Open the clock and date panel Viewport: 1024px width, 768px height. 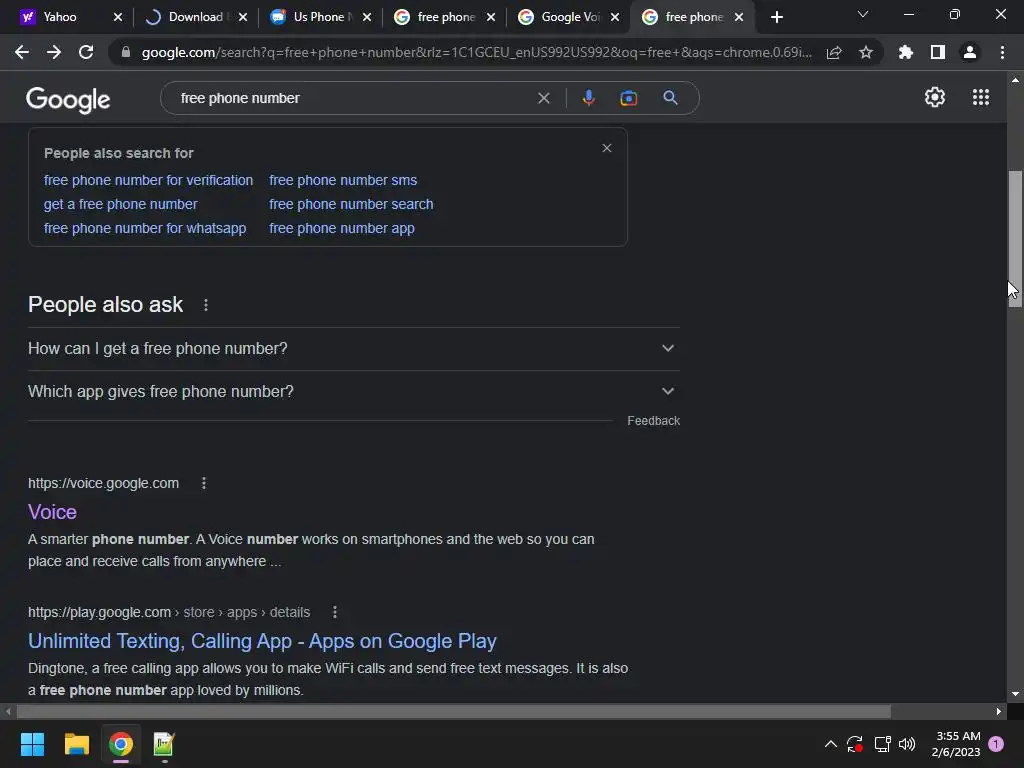coord(955,744)
